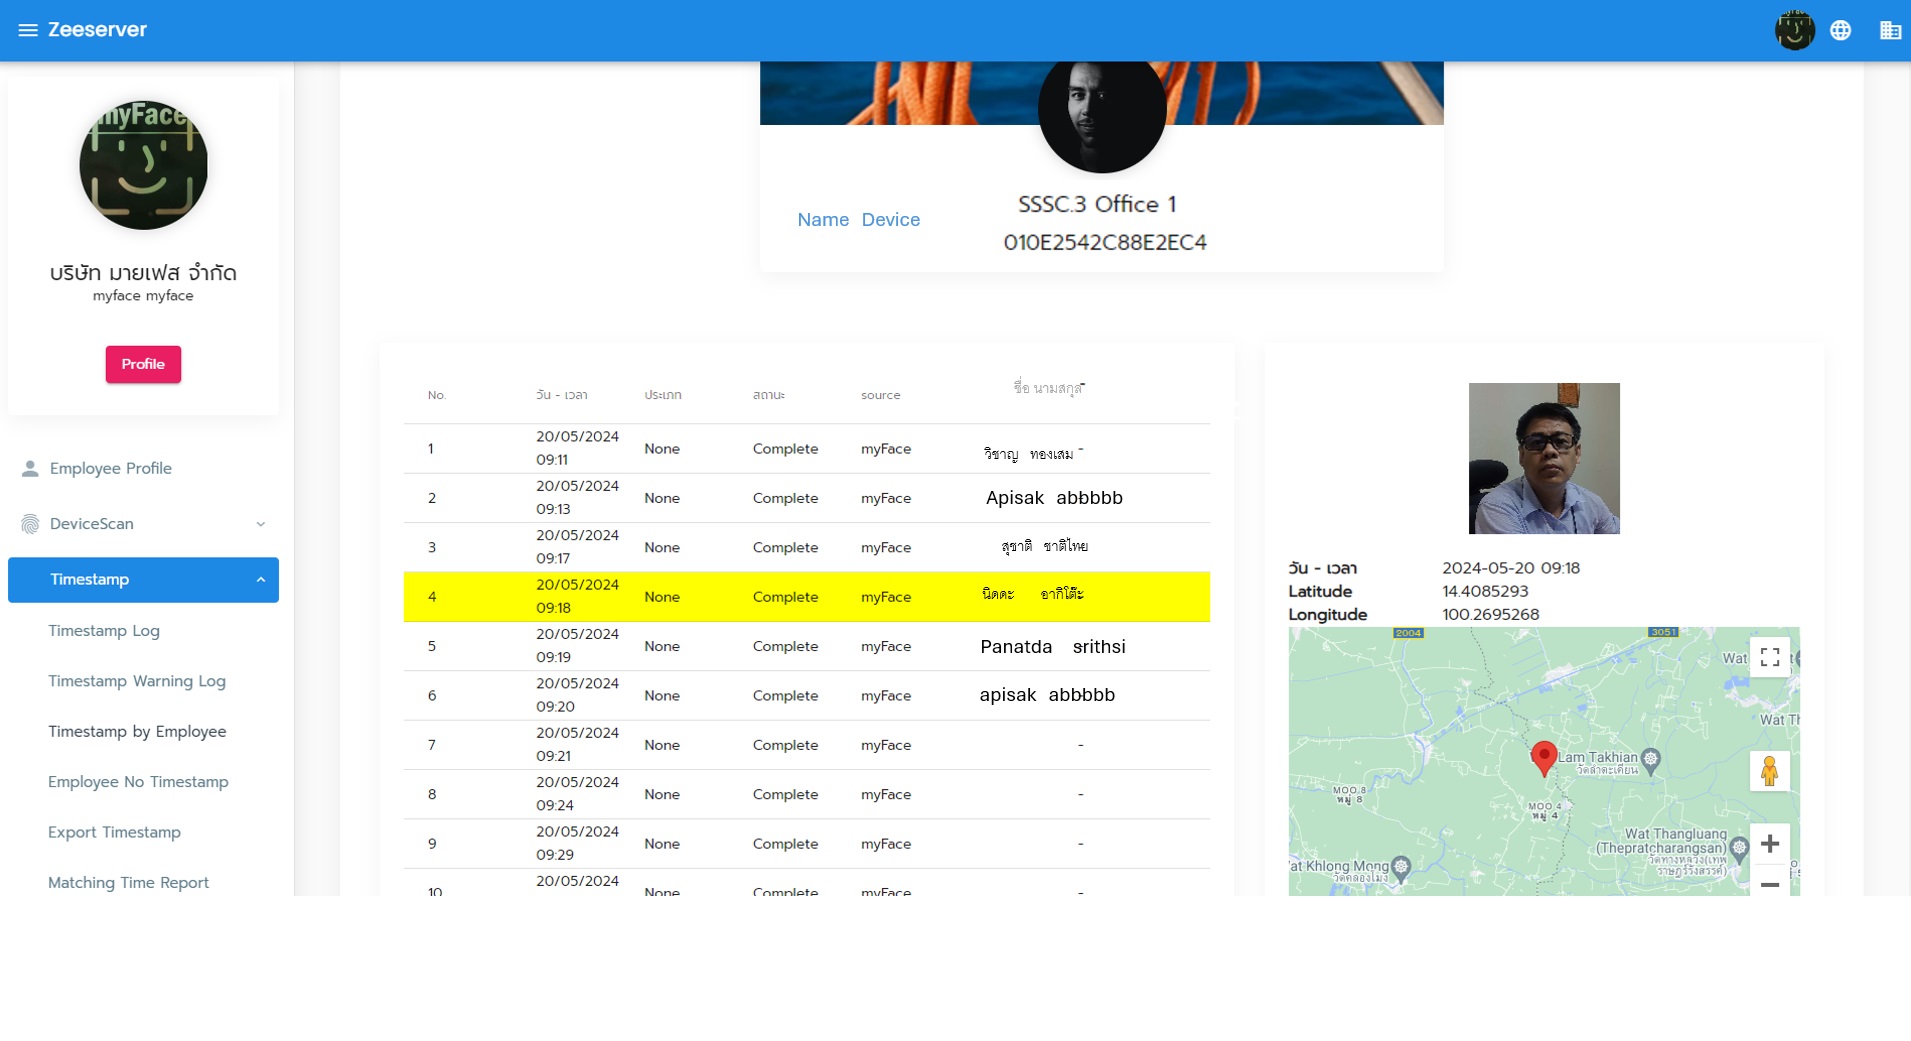Click the company building icon
Viewport: 1911px width, 1041px height.
(x=1889, y=30)
